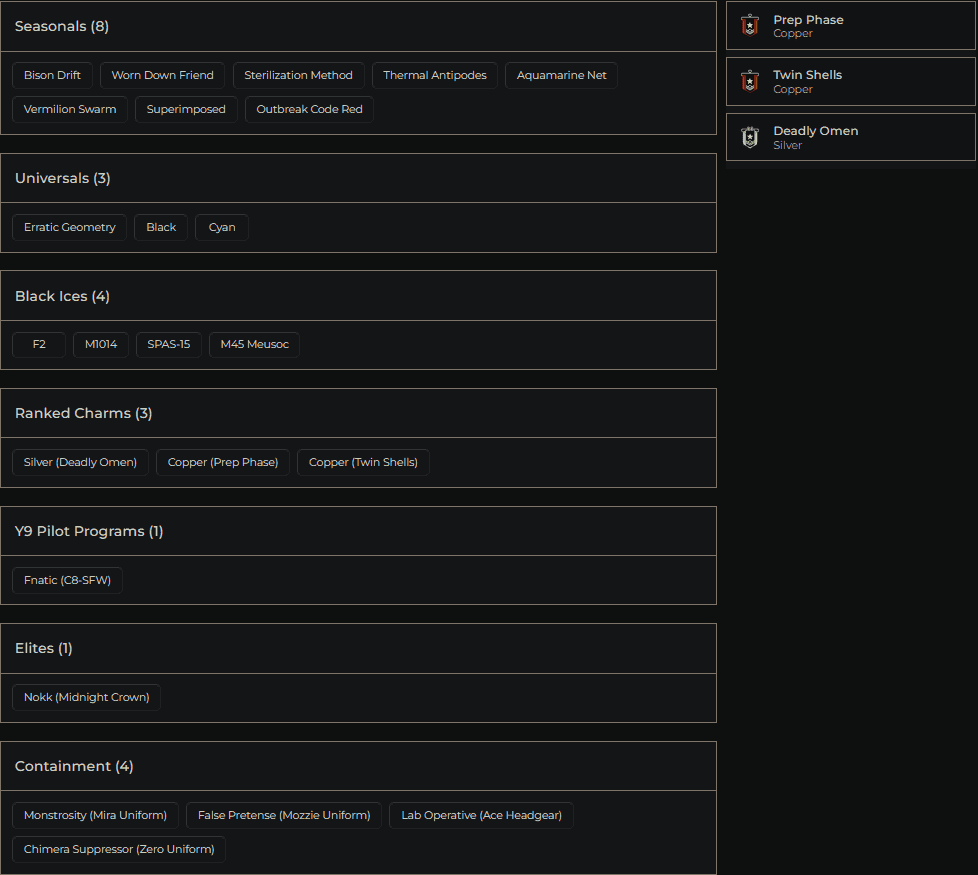Click the Deadly Omen silver charm icon

[750, 137]
